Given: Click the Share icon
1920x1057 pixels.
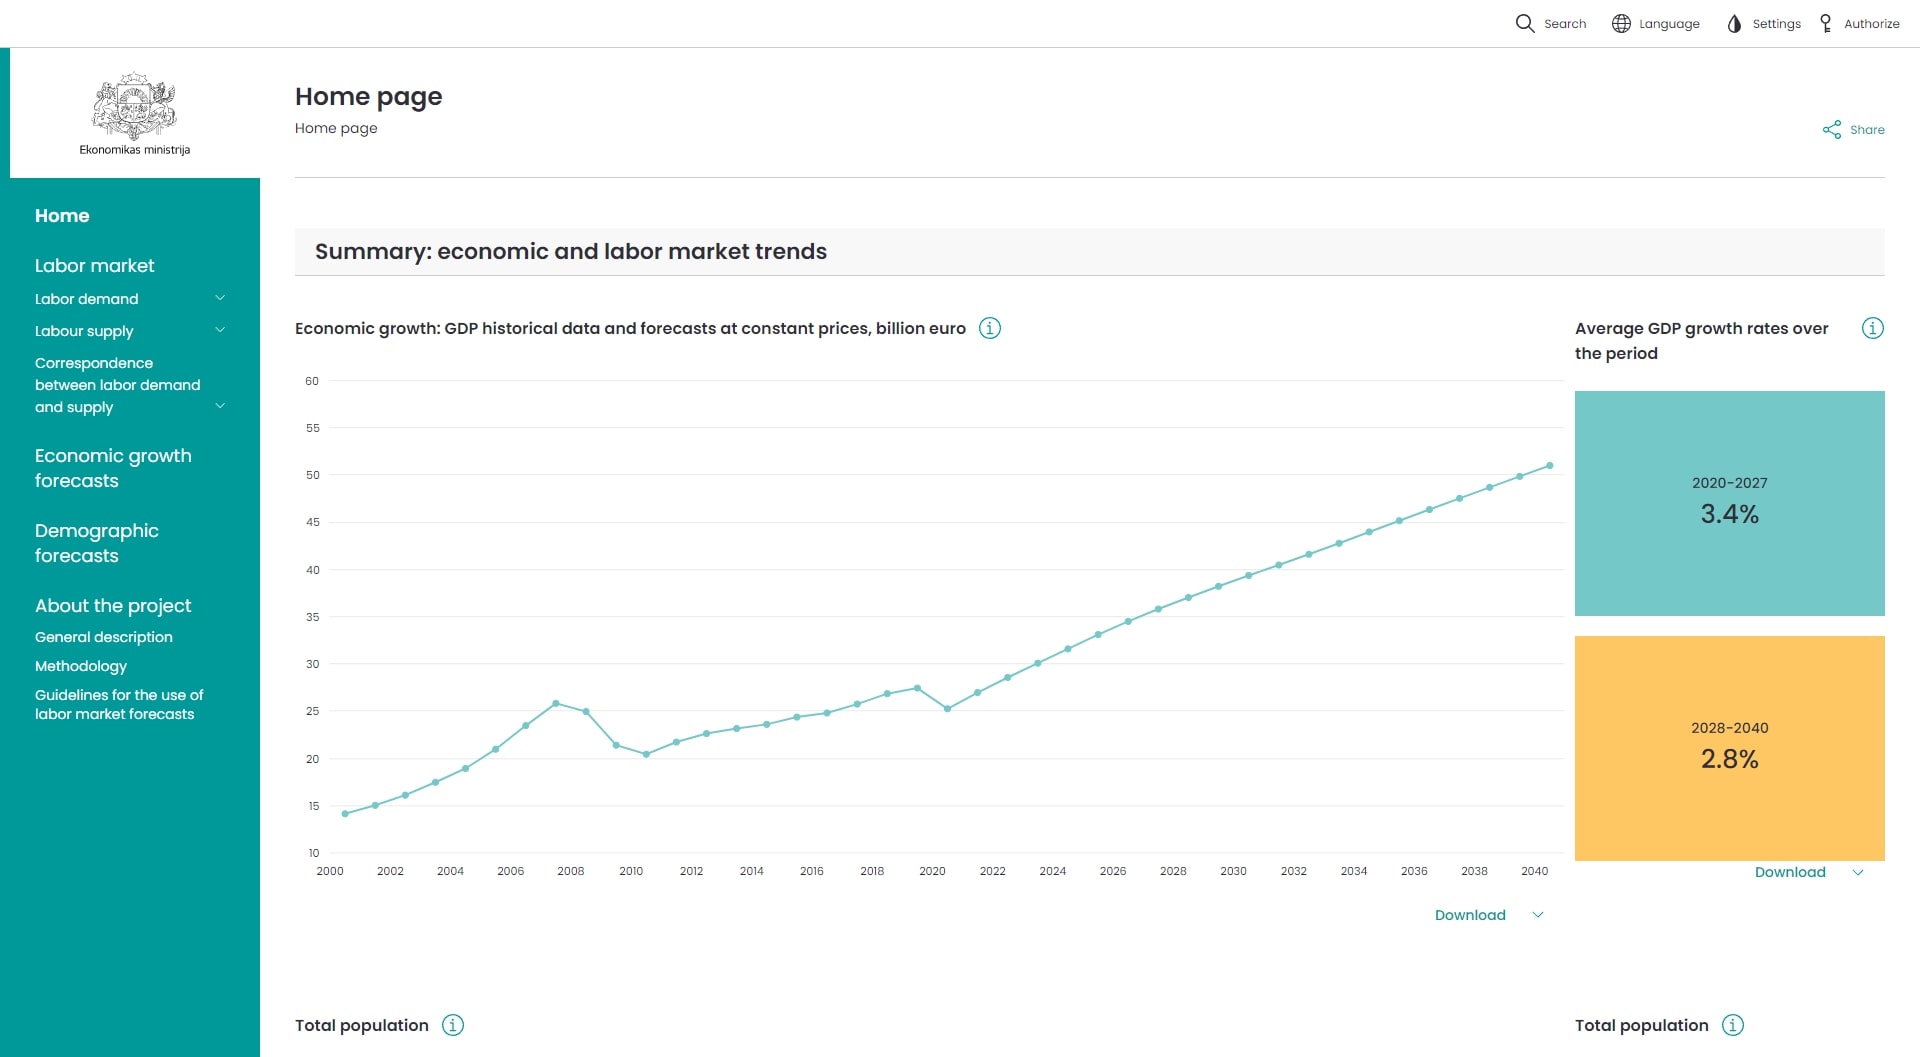Looking at the screenshot, I should 1831,130.
